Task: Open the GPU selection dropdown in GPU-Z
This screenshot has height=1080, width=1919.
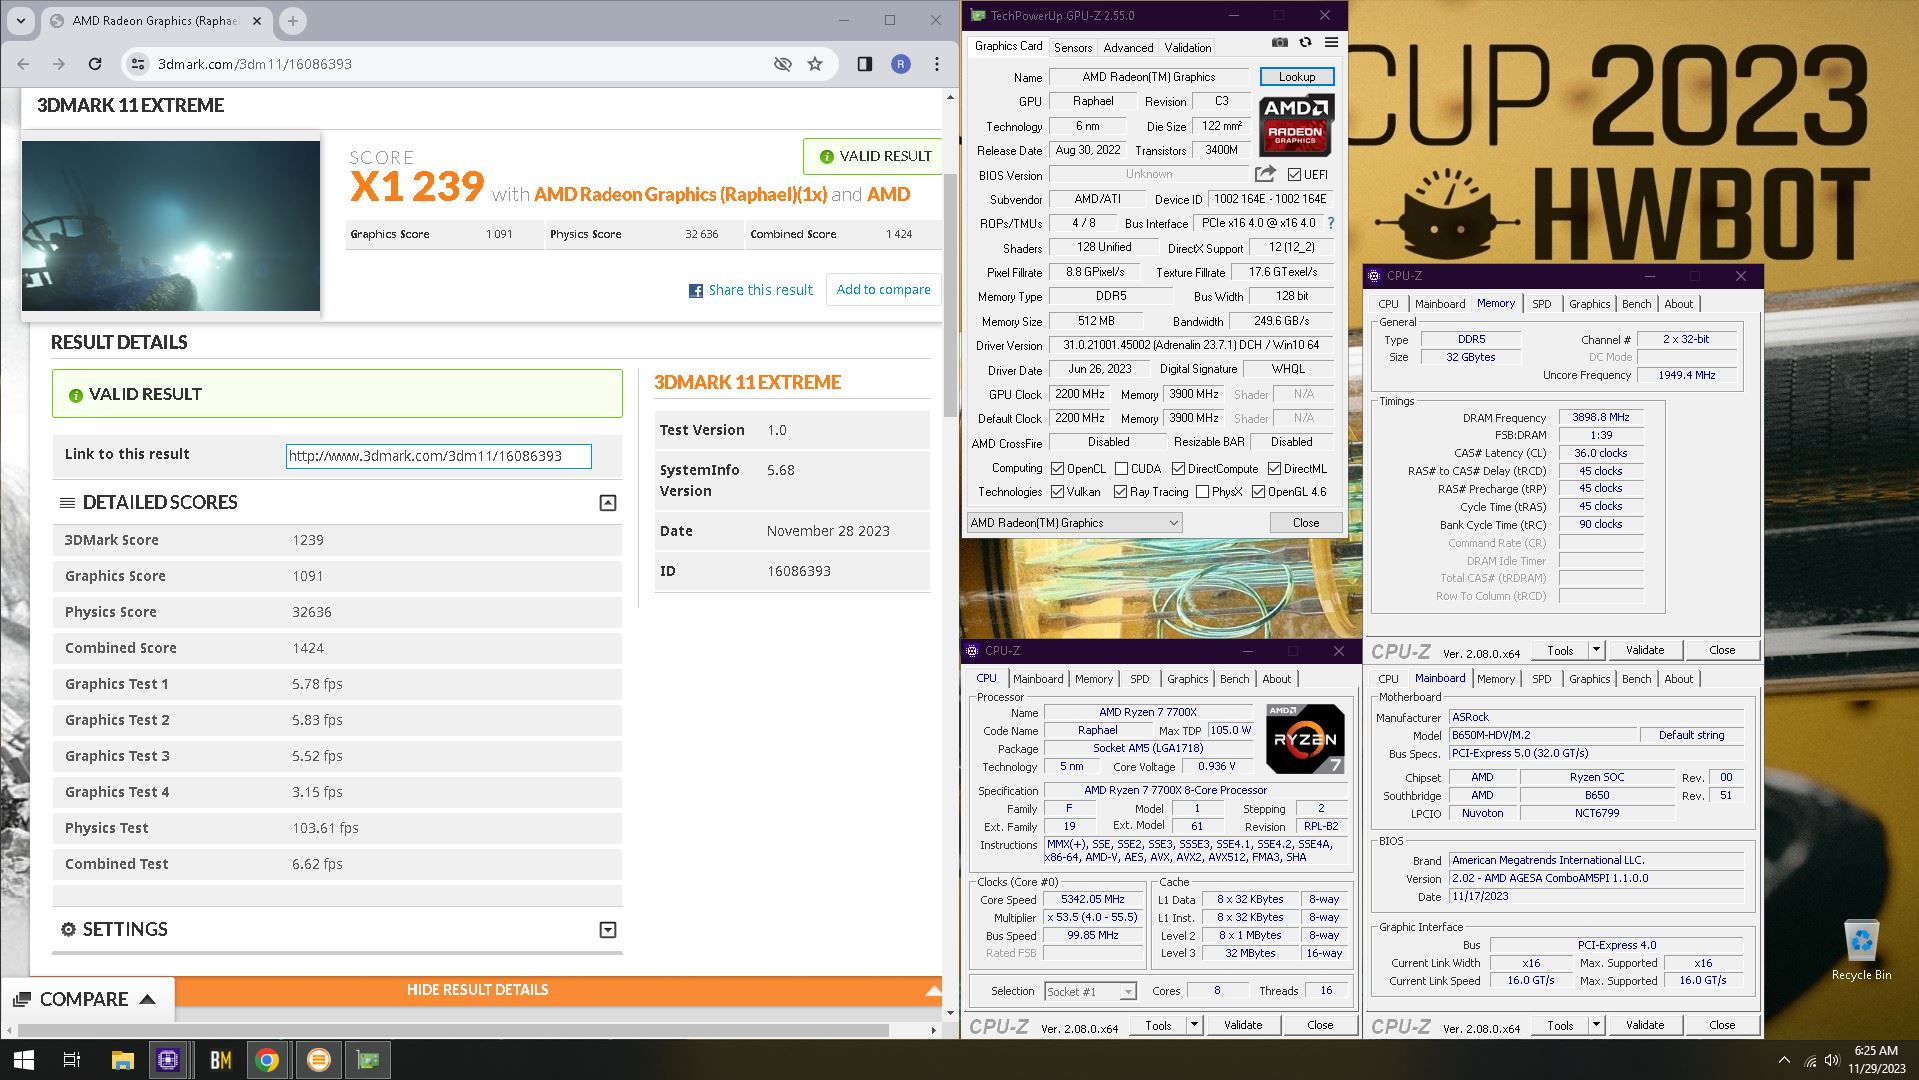Action: (x=1074, y=523)
